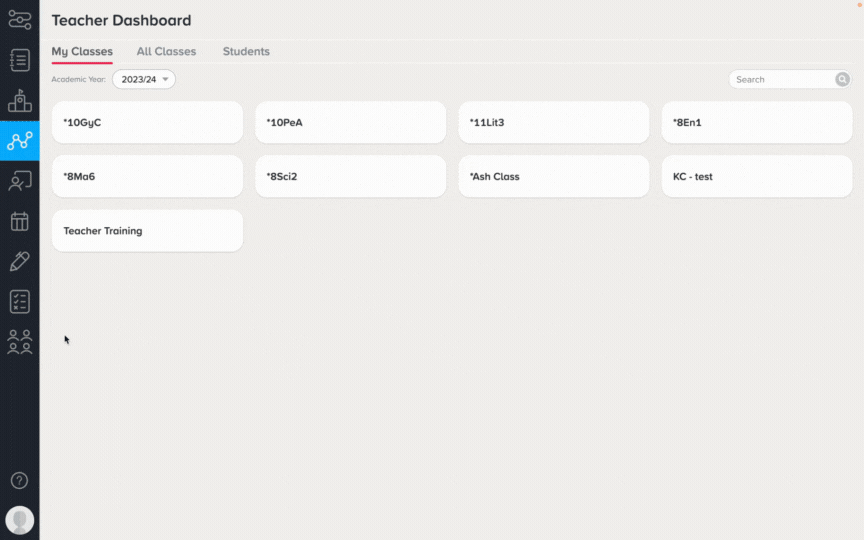Viewport: 864px width, 540px height.
Task: Open the leaderboard podium icon in sidebar
Action: pyautogui.click(x=20, y=100)
